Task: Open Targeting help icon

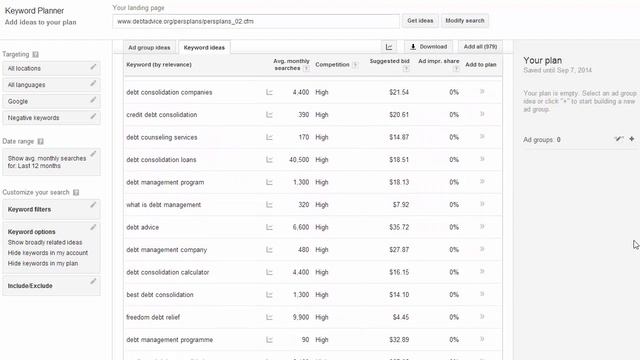Action: coord(36,54)
